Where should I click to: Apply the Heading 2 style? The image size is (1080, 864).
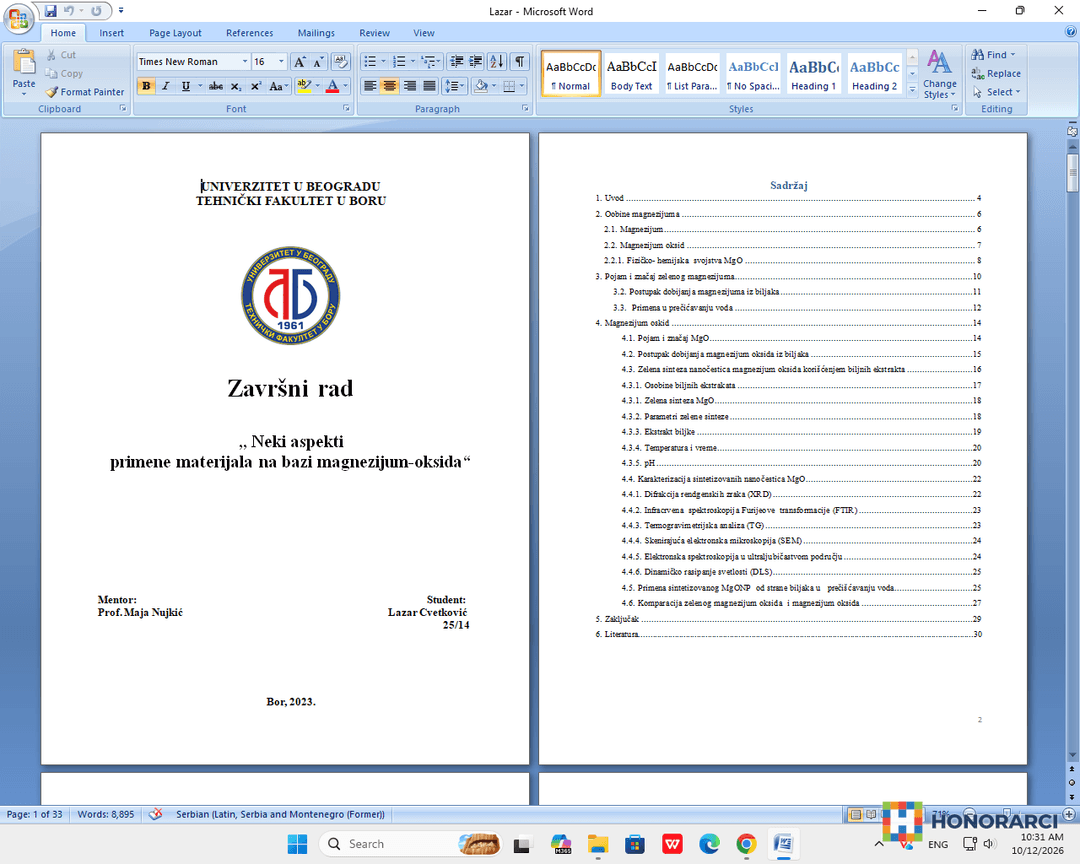pos(874,74)
